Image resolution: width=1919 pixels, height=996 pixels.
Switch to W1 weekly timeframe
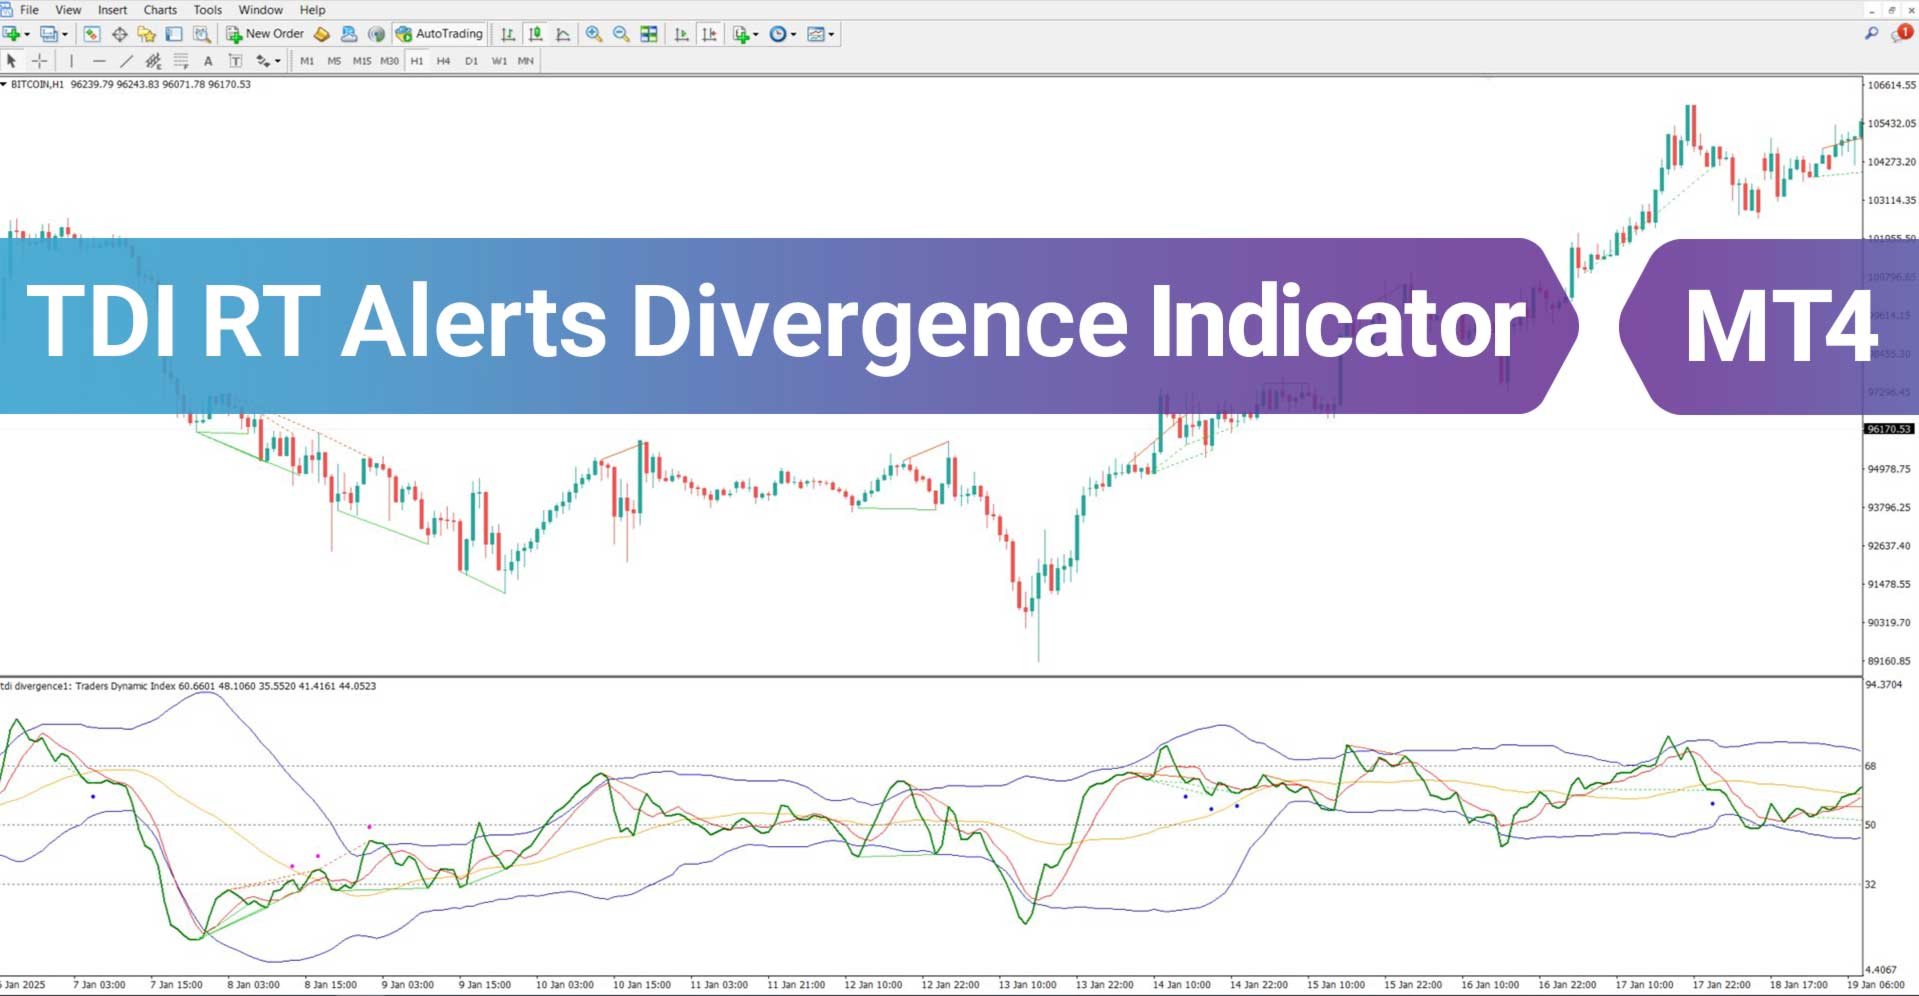point(499,61)
